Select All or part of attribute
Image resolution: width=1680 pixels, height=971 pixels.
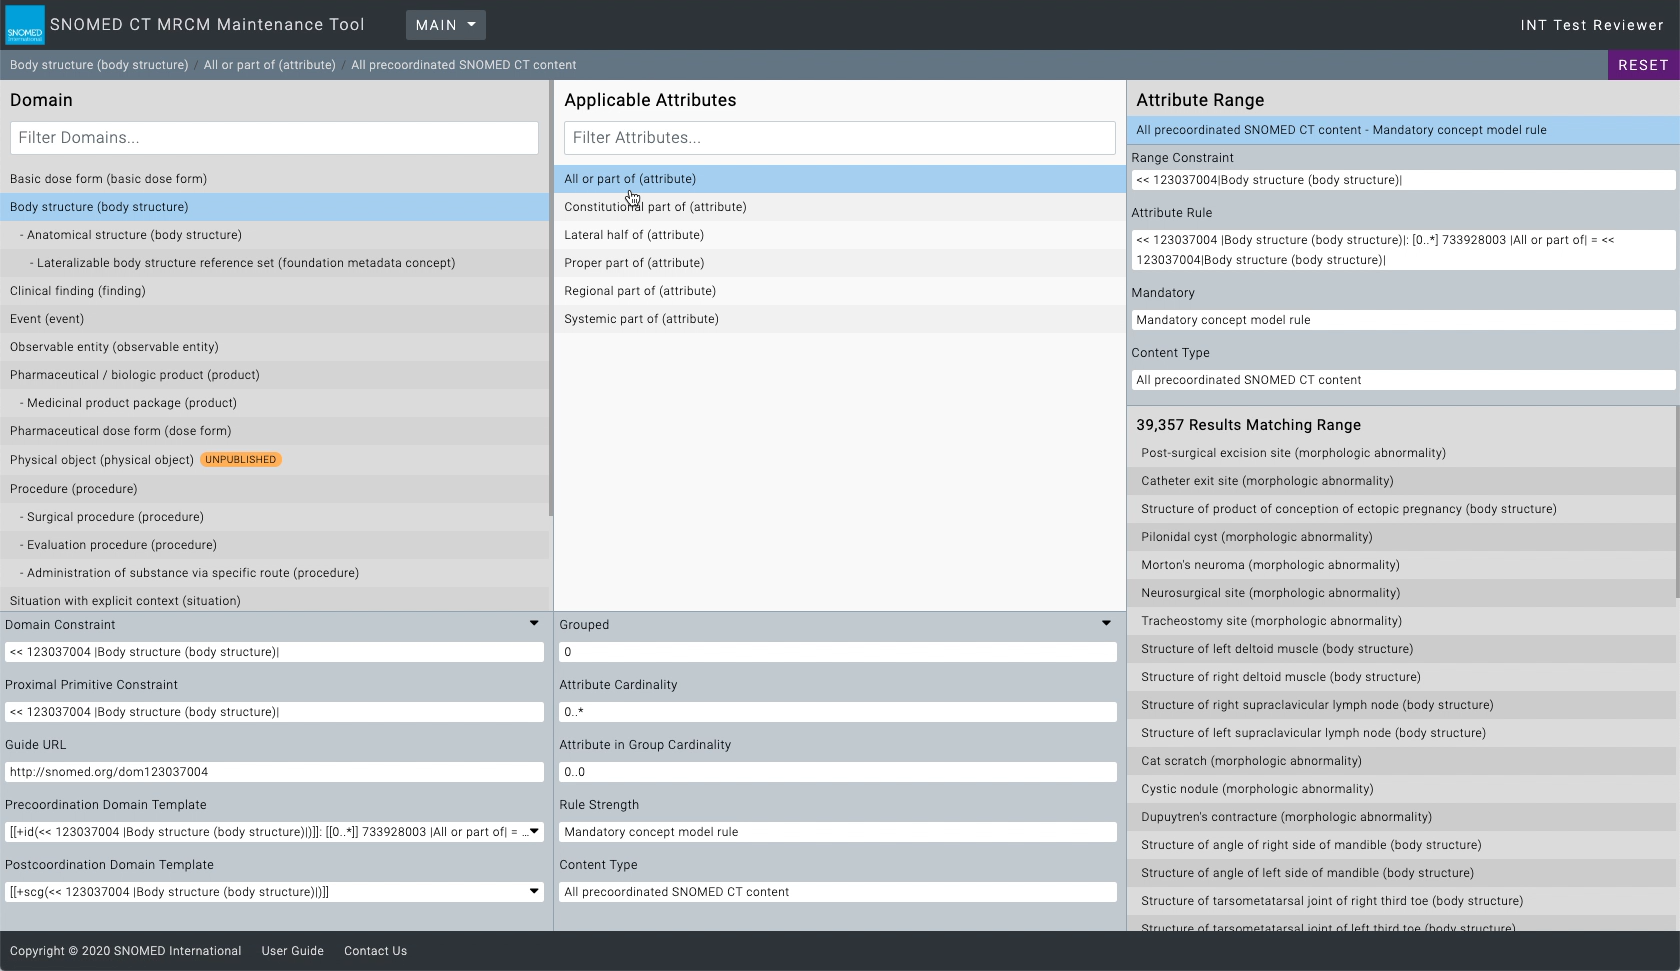[x=840, y=179]
